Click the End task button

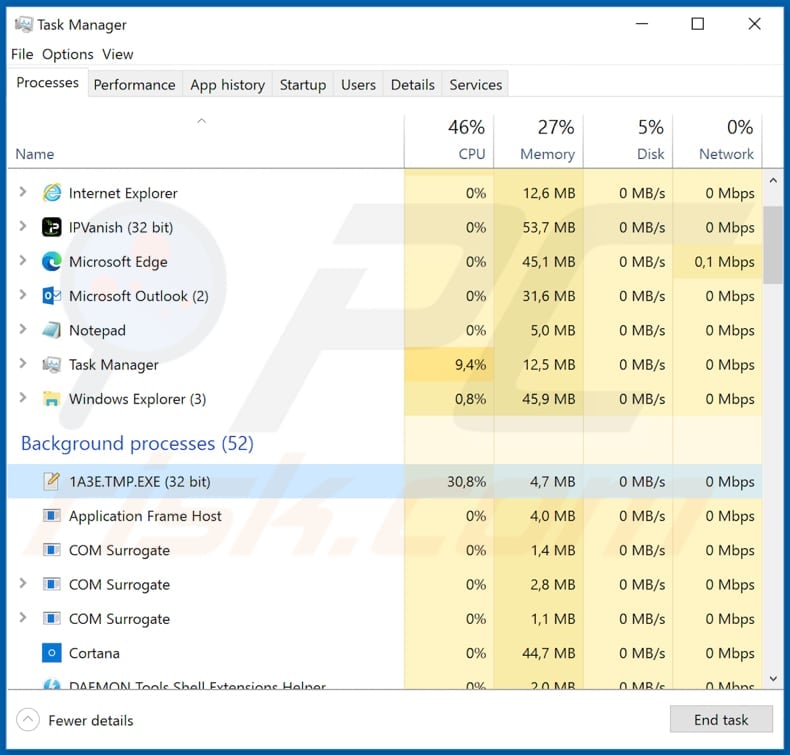click(721, 720)
